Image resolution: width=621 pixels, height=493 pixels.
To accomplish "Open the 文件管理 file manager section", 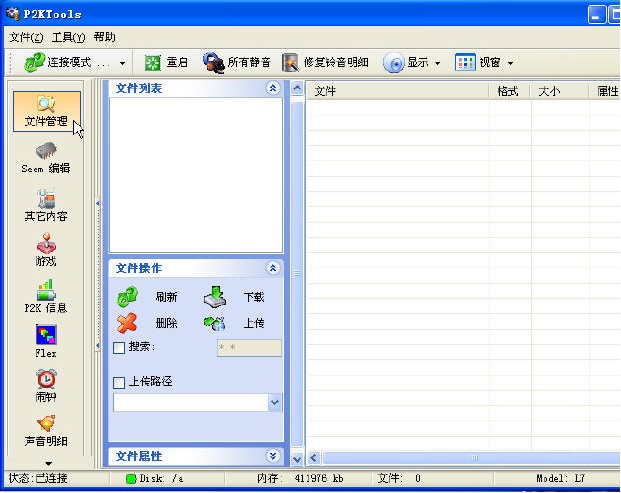I will point(47,111).
